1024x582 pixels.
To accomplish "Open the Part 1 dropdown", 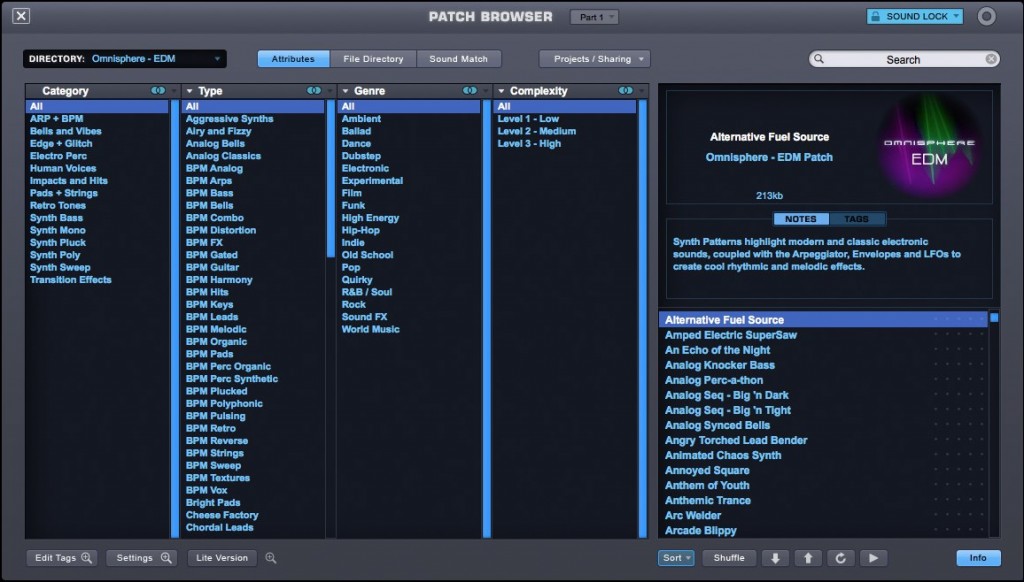I will (594, 17).
